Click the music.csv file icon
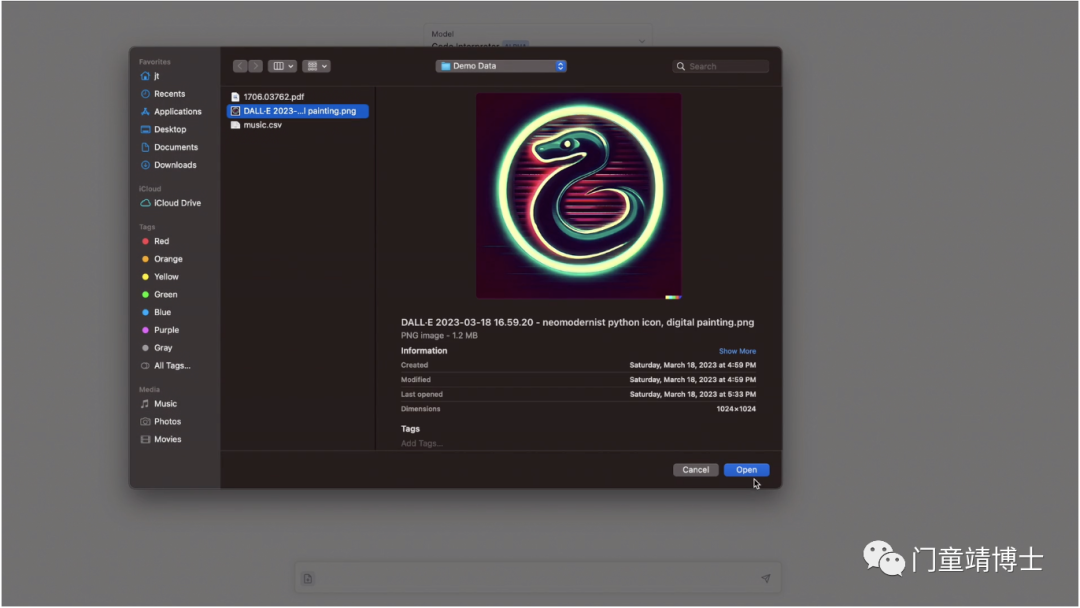The width and height of the screenshot is (1080, 608). pos(236,125)
